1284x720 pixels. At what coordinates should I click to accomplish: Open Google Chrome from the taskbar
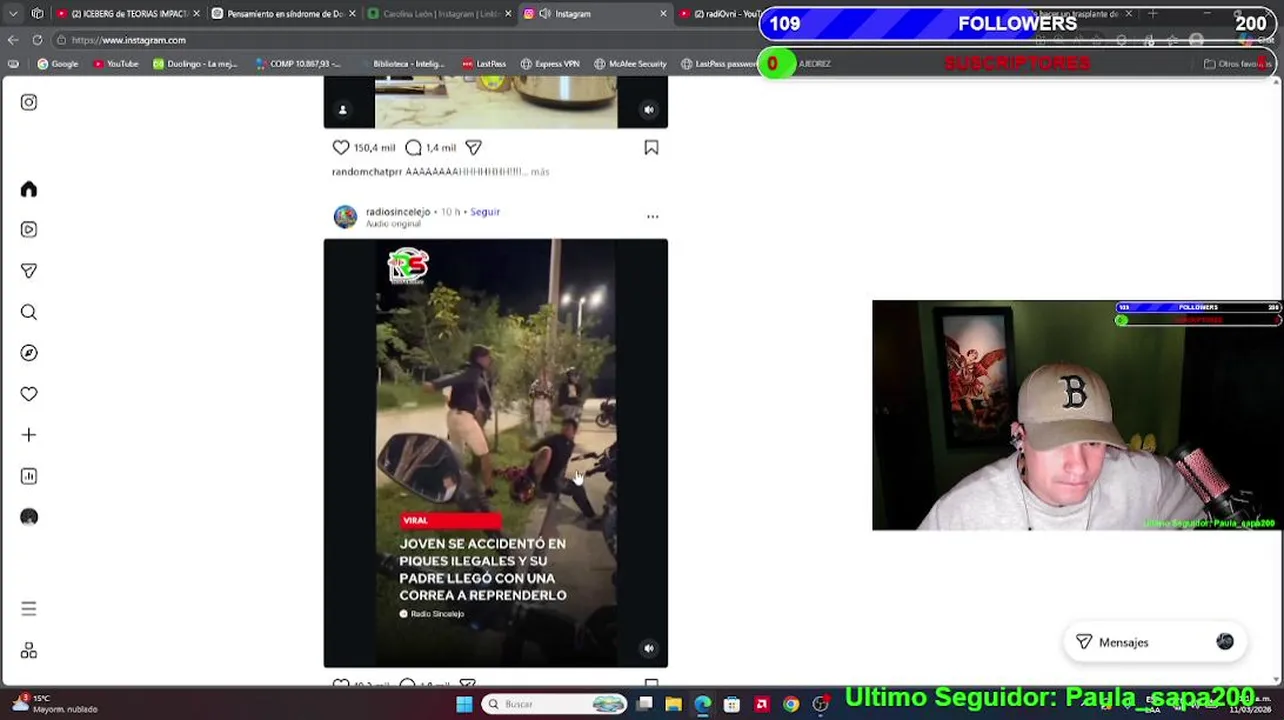tap(791, 704)
